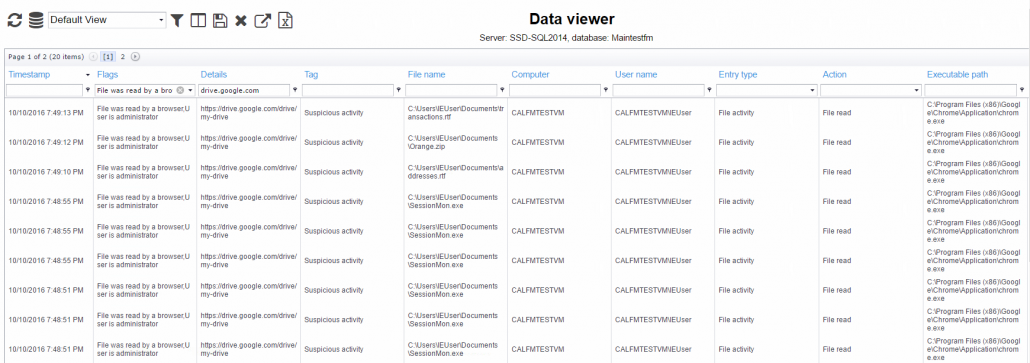The image size is (1030, 363).
Task: Go to next page arrow
Action: click(x=135, y=56)
